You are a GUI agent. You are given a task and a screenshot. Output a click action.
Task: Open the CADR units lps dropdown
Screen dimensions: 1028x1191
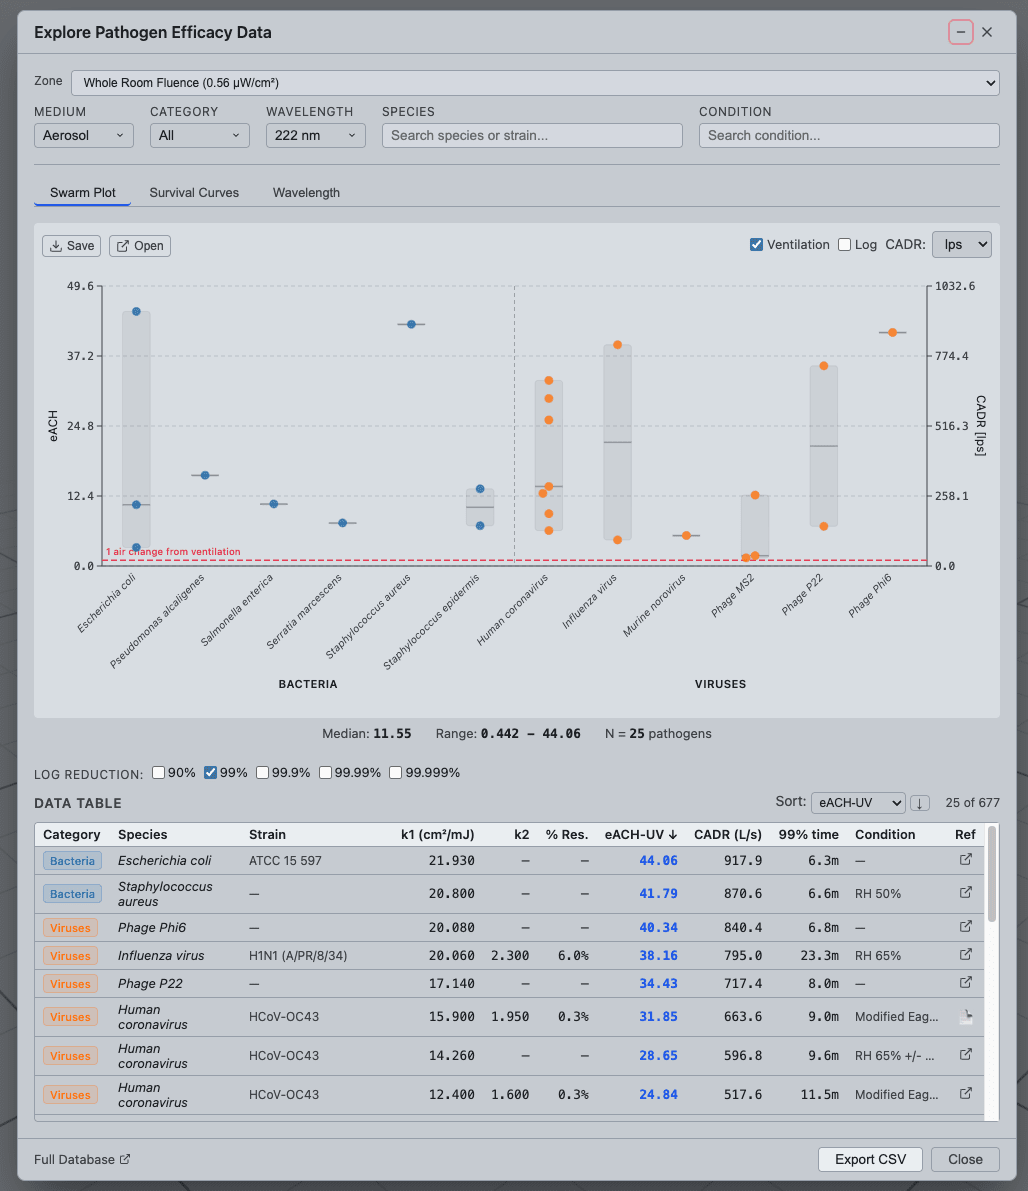point(962,245)
